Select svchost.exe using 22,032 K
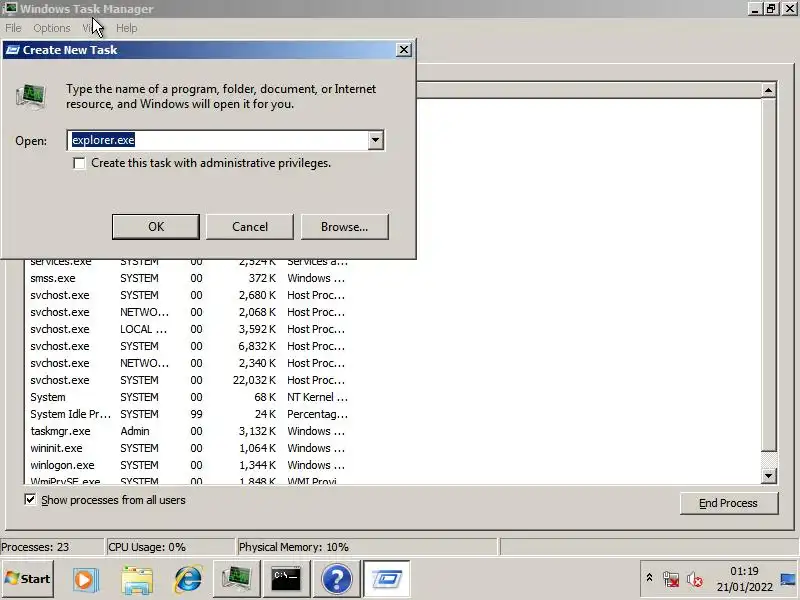This screenshot has width=800, height=600. tap(189, 380)
